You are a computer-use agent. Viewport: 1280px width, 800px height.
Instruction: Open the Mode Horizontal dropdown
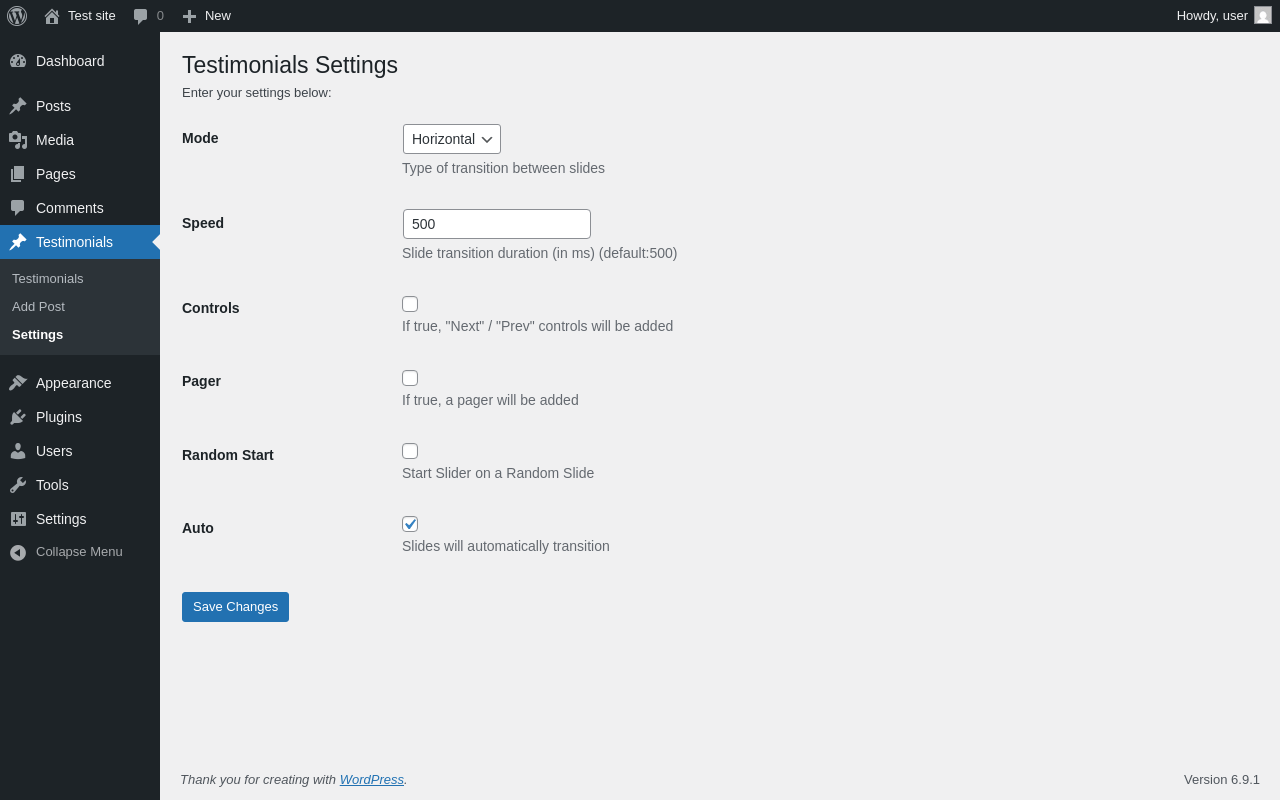point(451,139)
